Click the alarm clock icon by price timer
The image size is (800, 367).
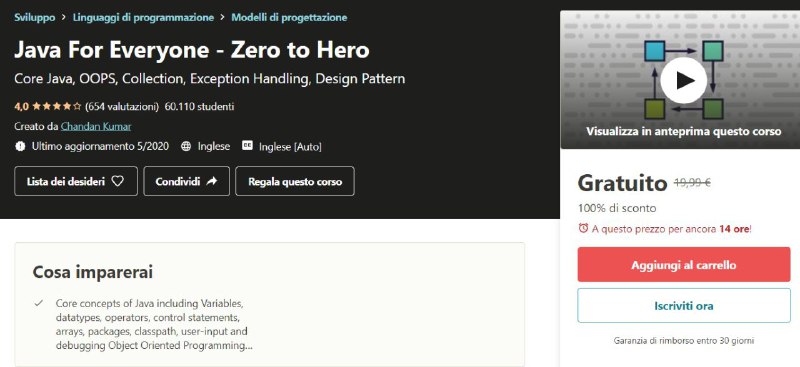tap(583, 229)
